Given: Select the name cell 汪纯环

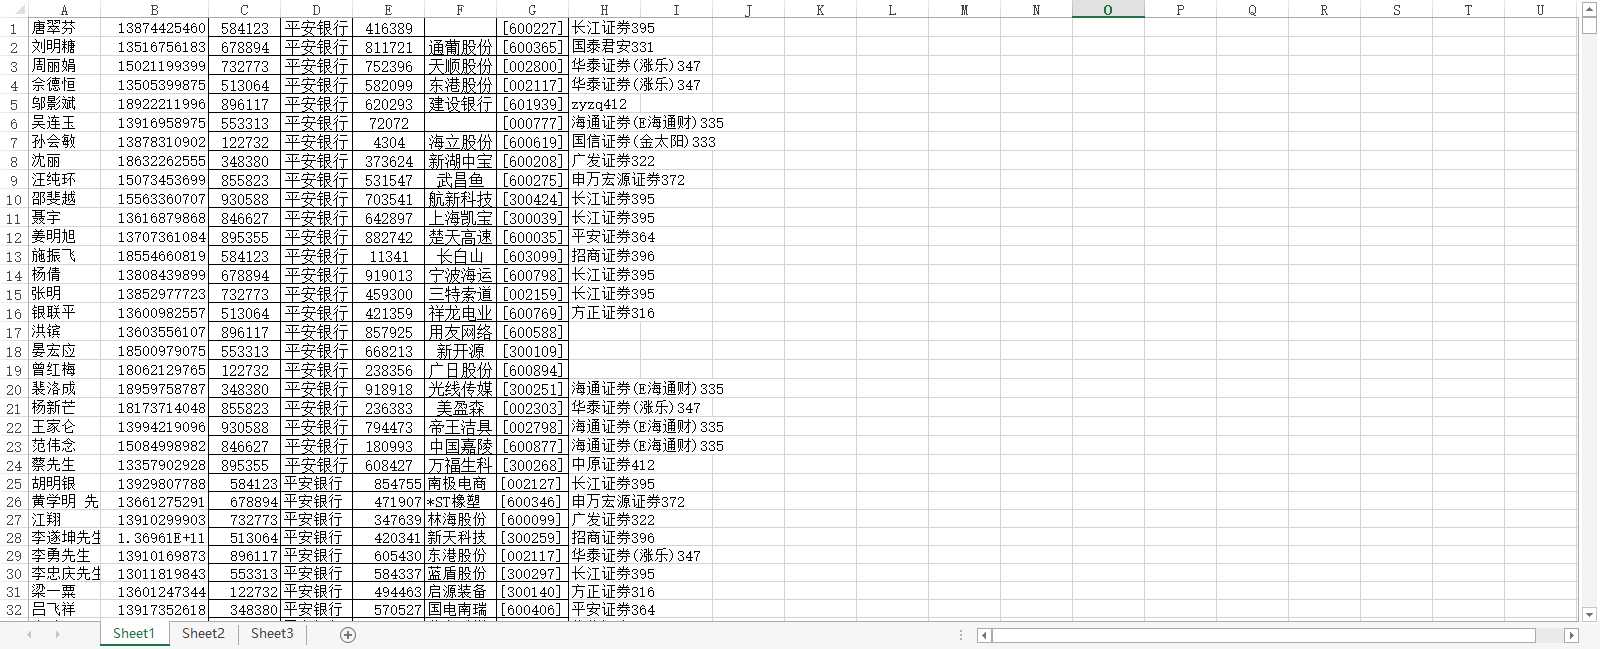Looking at the screenshot, I should [64, 180].
